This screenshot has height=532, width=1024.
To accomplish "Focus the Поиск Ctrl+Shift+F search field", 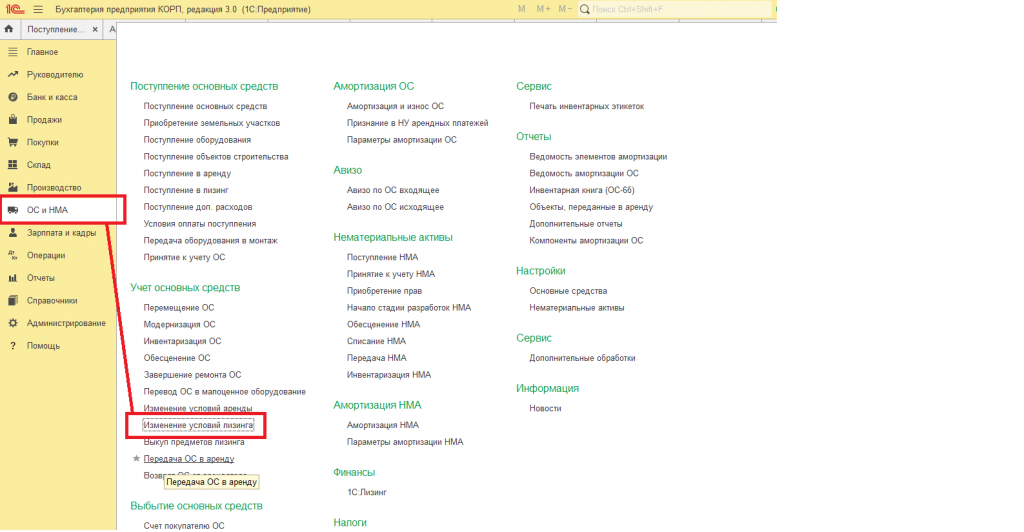I will point(674,9).
